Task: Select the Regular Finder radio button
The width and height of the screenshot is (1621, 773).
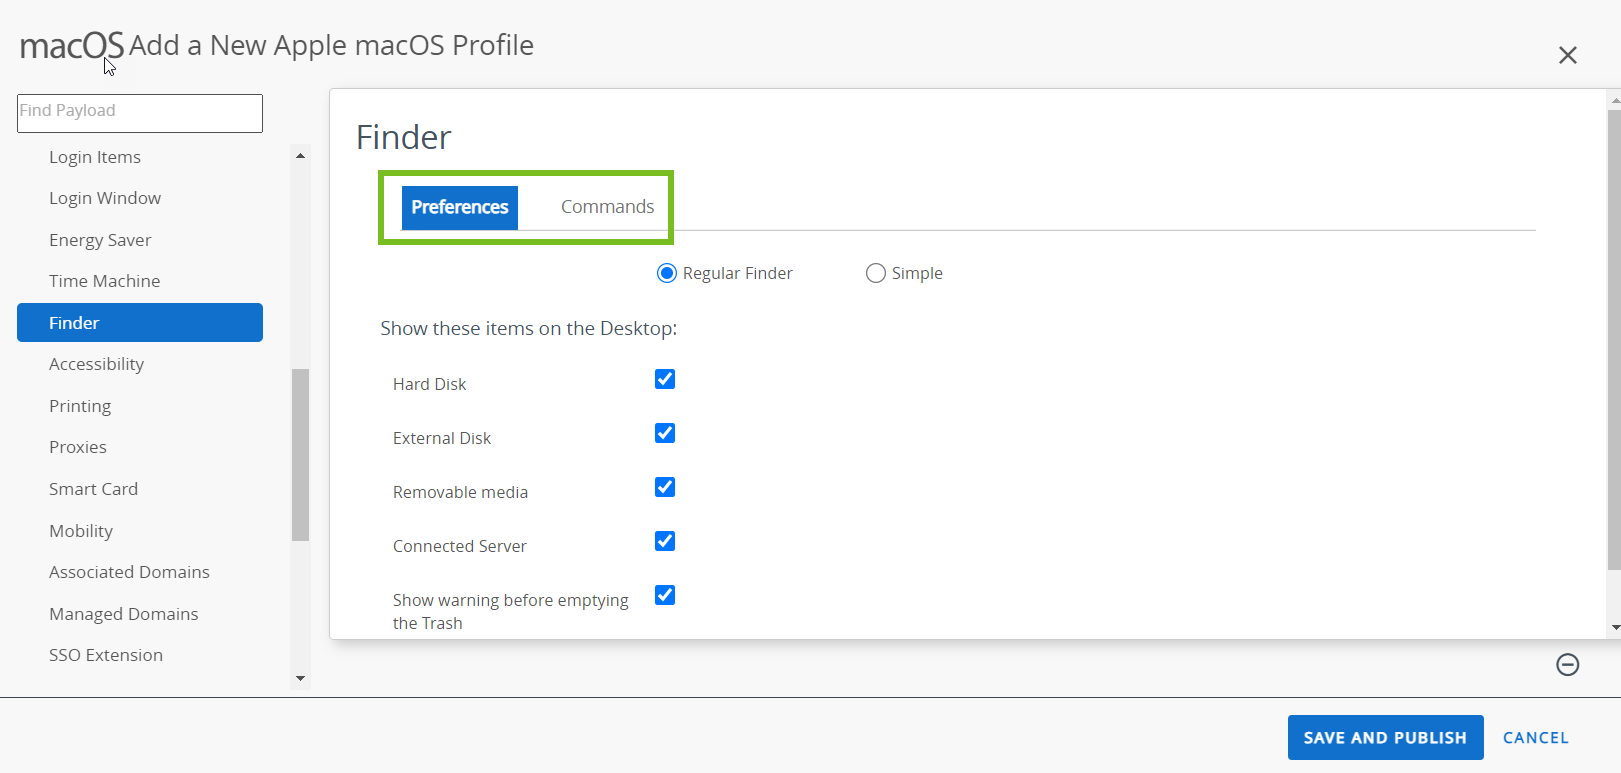Action: (667, 273)
